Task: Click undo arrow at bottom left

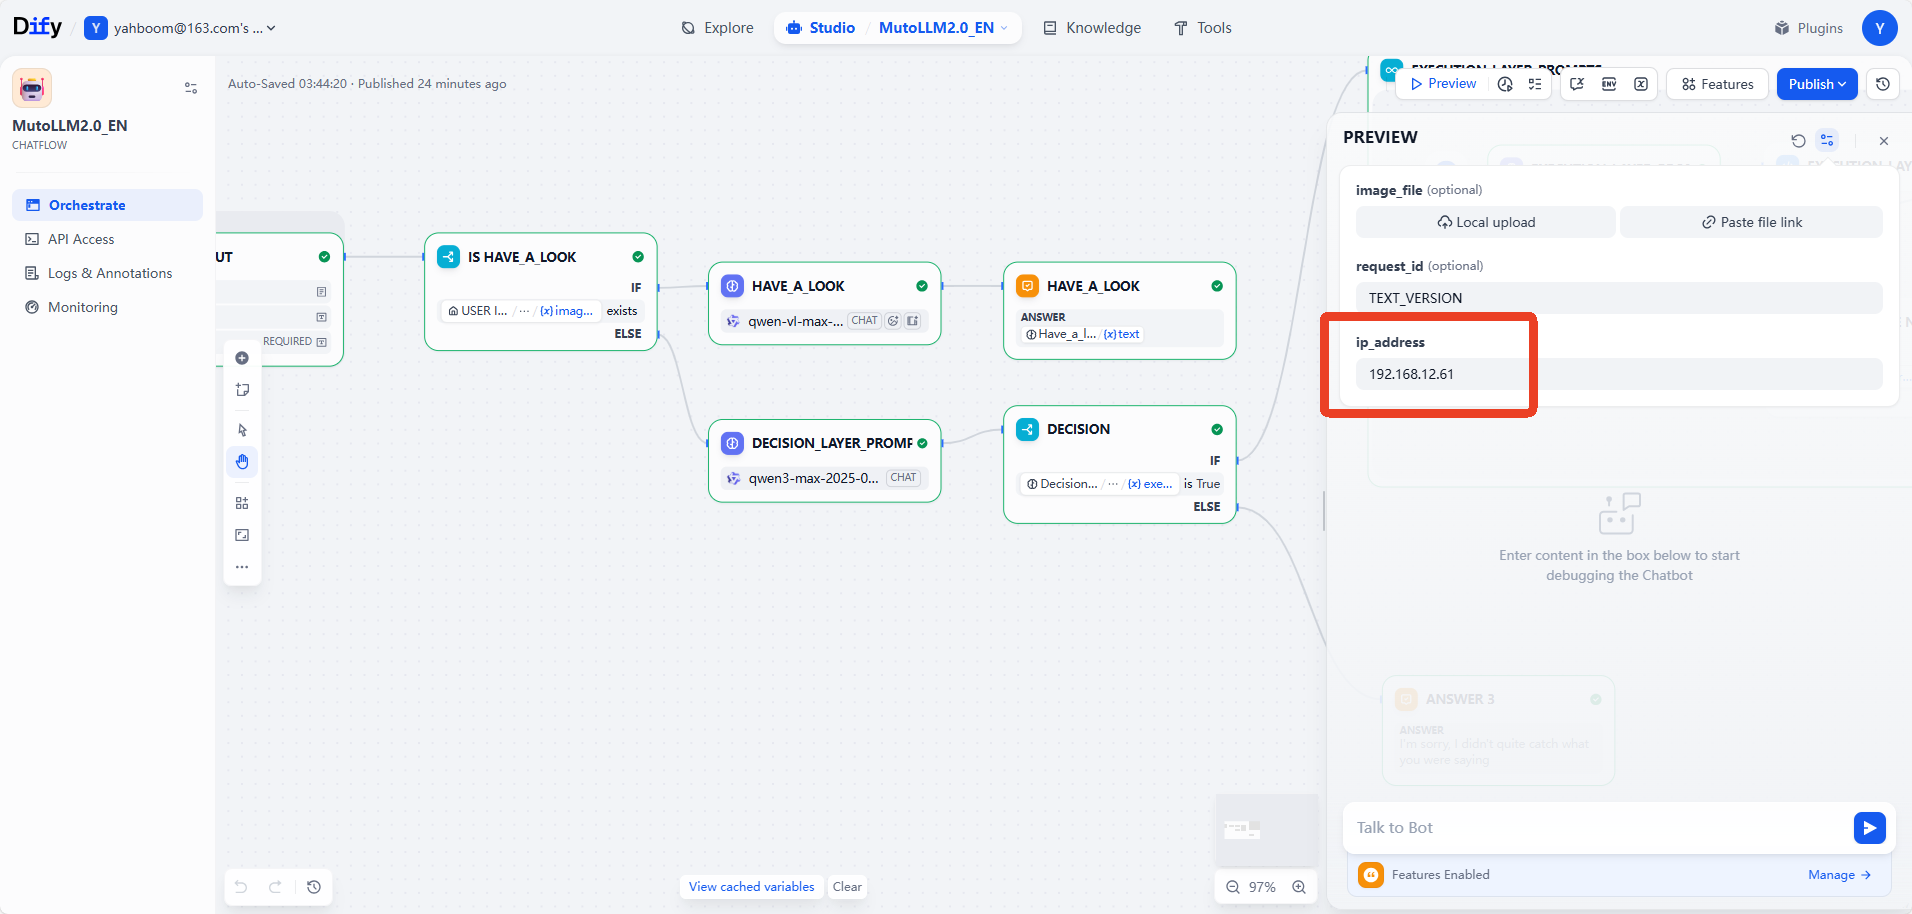Action: click(241, 887)
